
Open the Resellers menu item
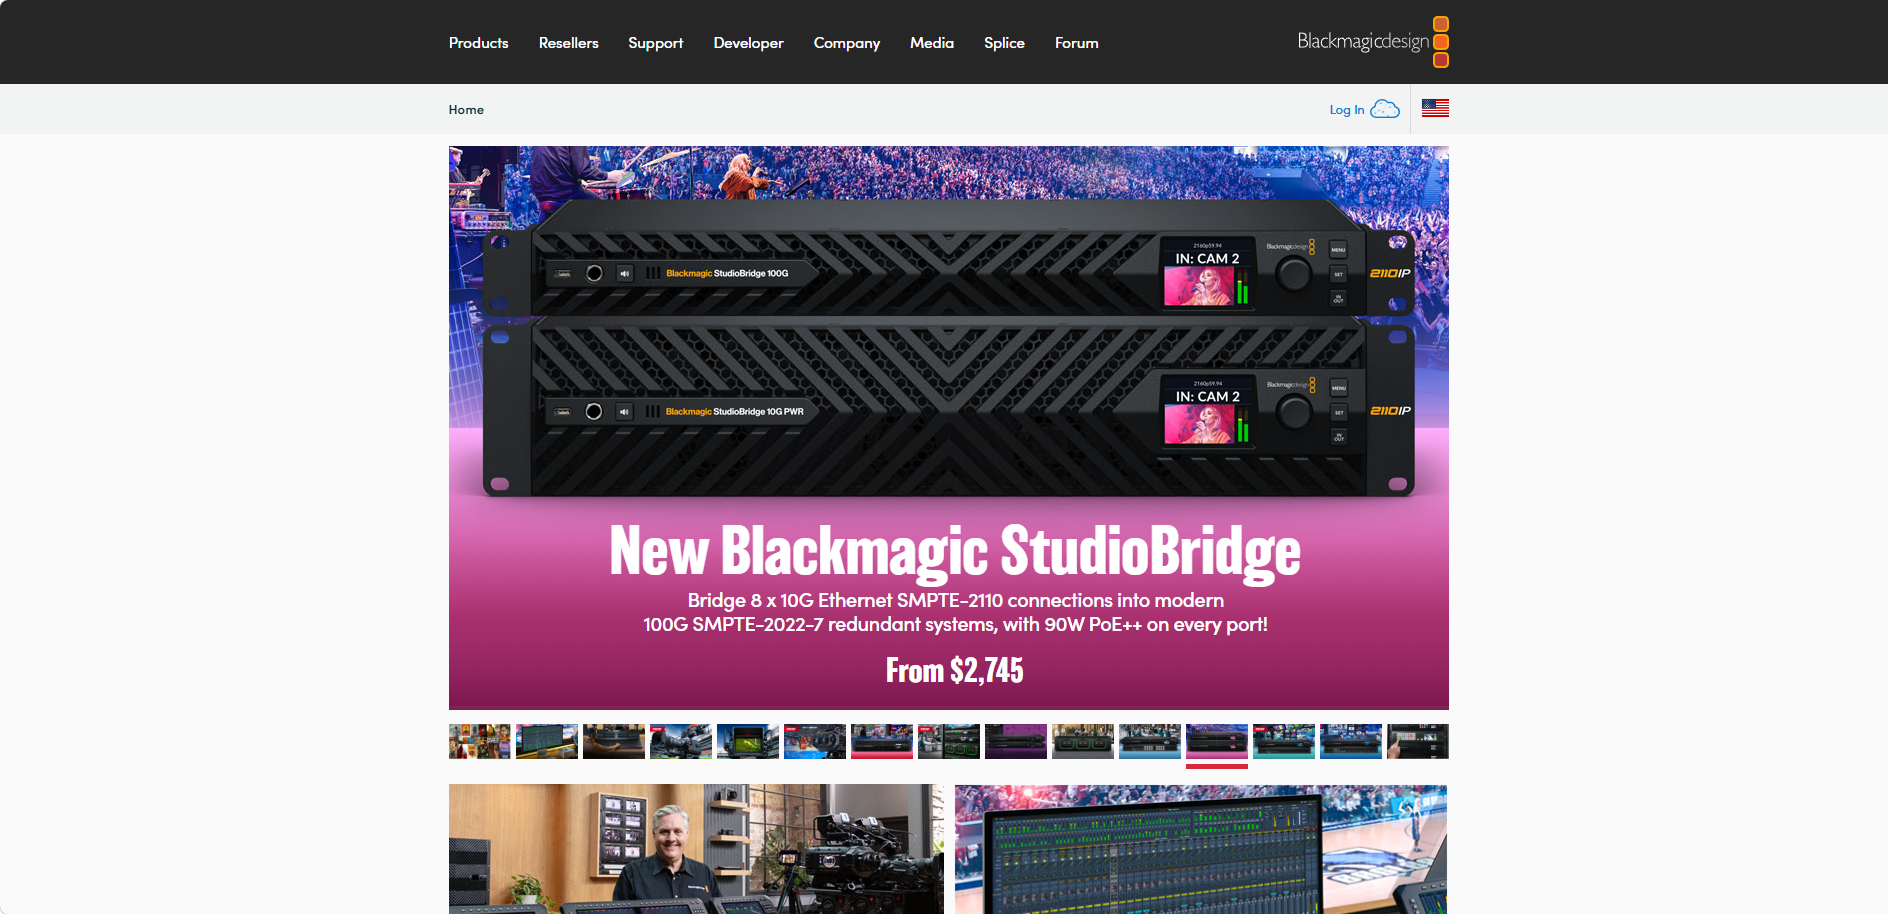pyautogui.click(x=568, y=43)
